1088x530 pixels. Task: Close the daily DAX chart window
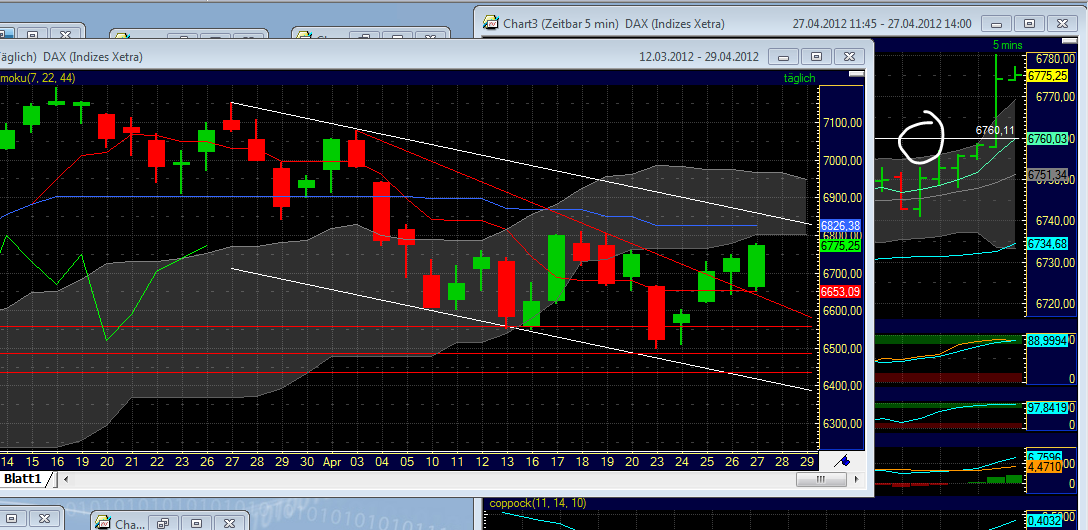pos(849,57)
